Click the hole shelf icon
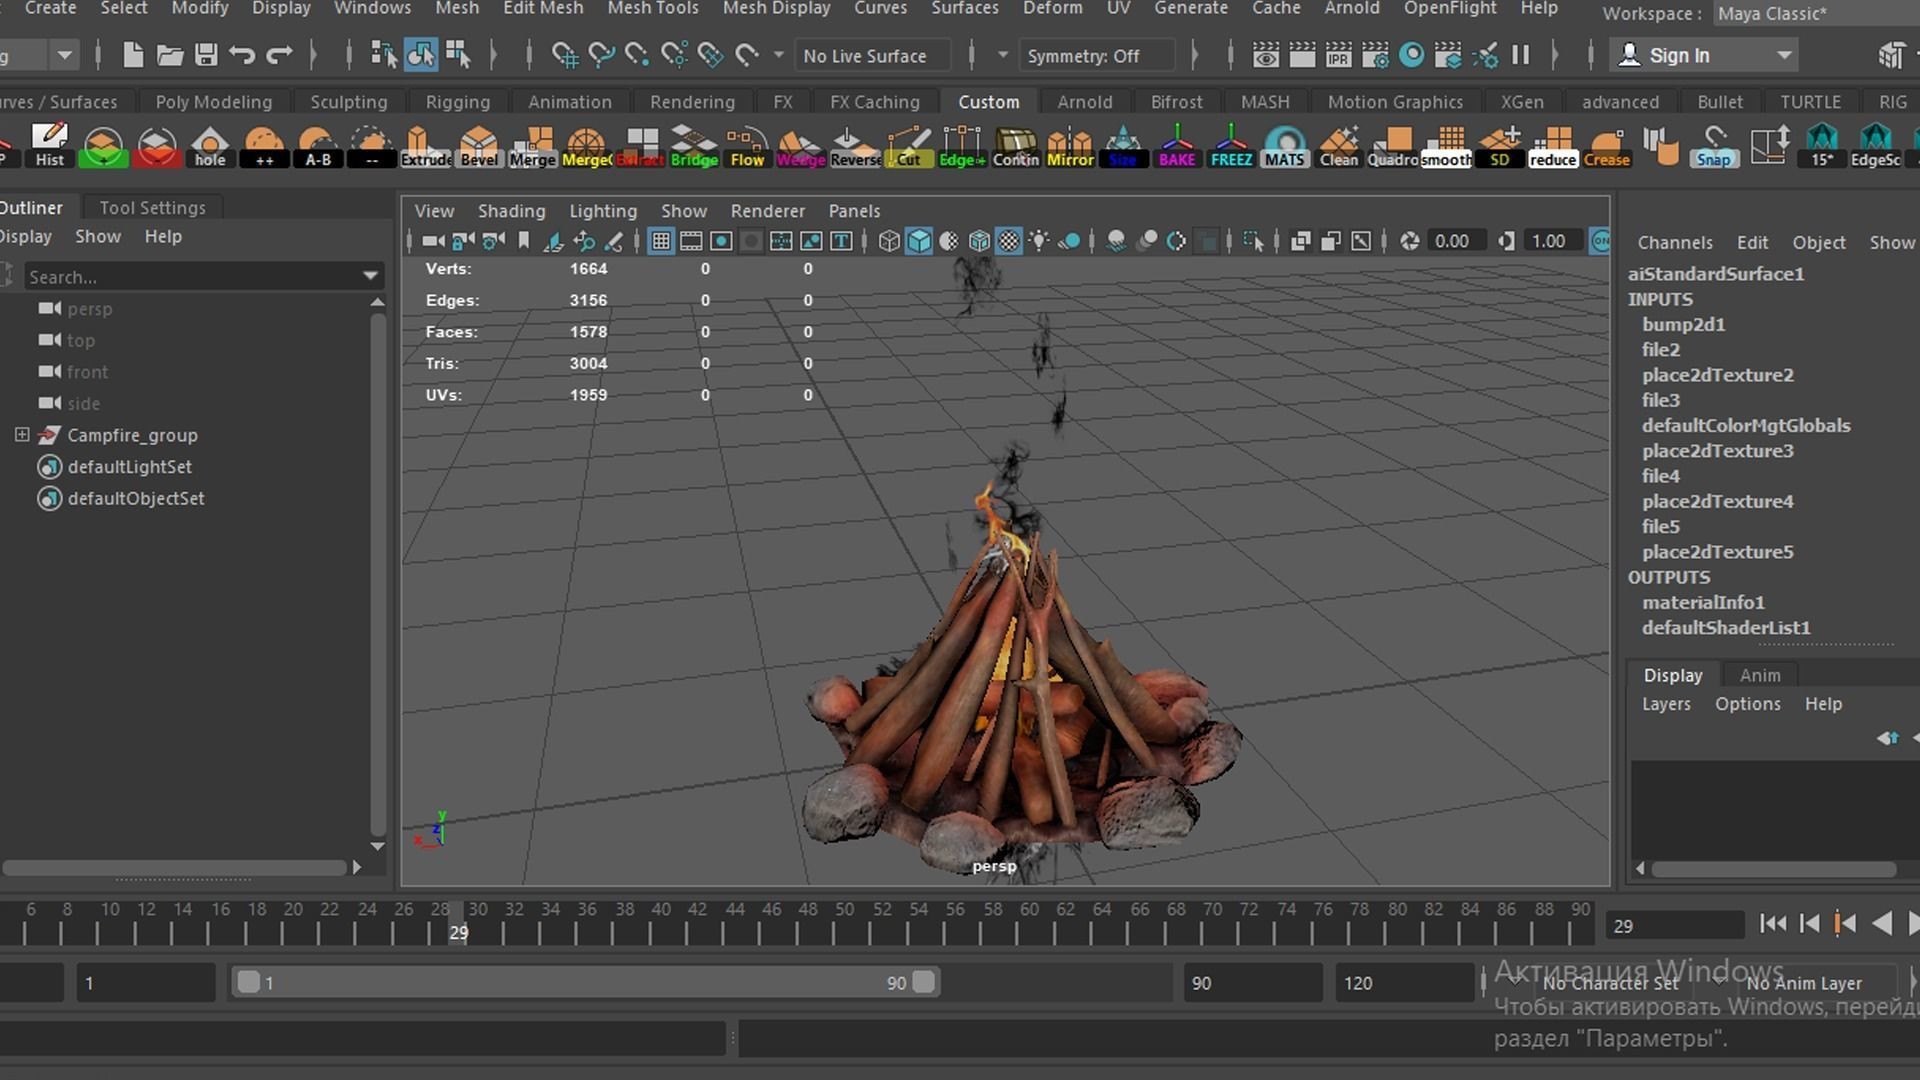Image resolution: width=1920 pixels, height=1080 pixels. [210, 146]
